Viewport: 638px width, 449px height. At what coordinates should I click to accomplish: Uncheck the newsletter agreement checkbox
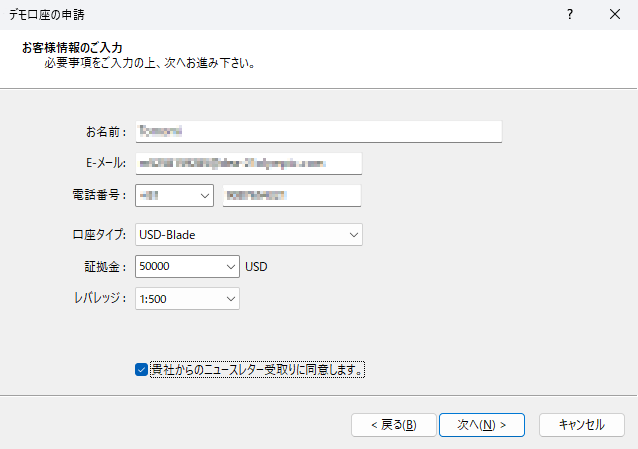click(x=141, y=370)
